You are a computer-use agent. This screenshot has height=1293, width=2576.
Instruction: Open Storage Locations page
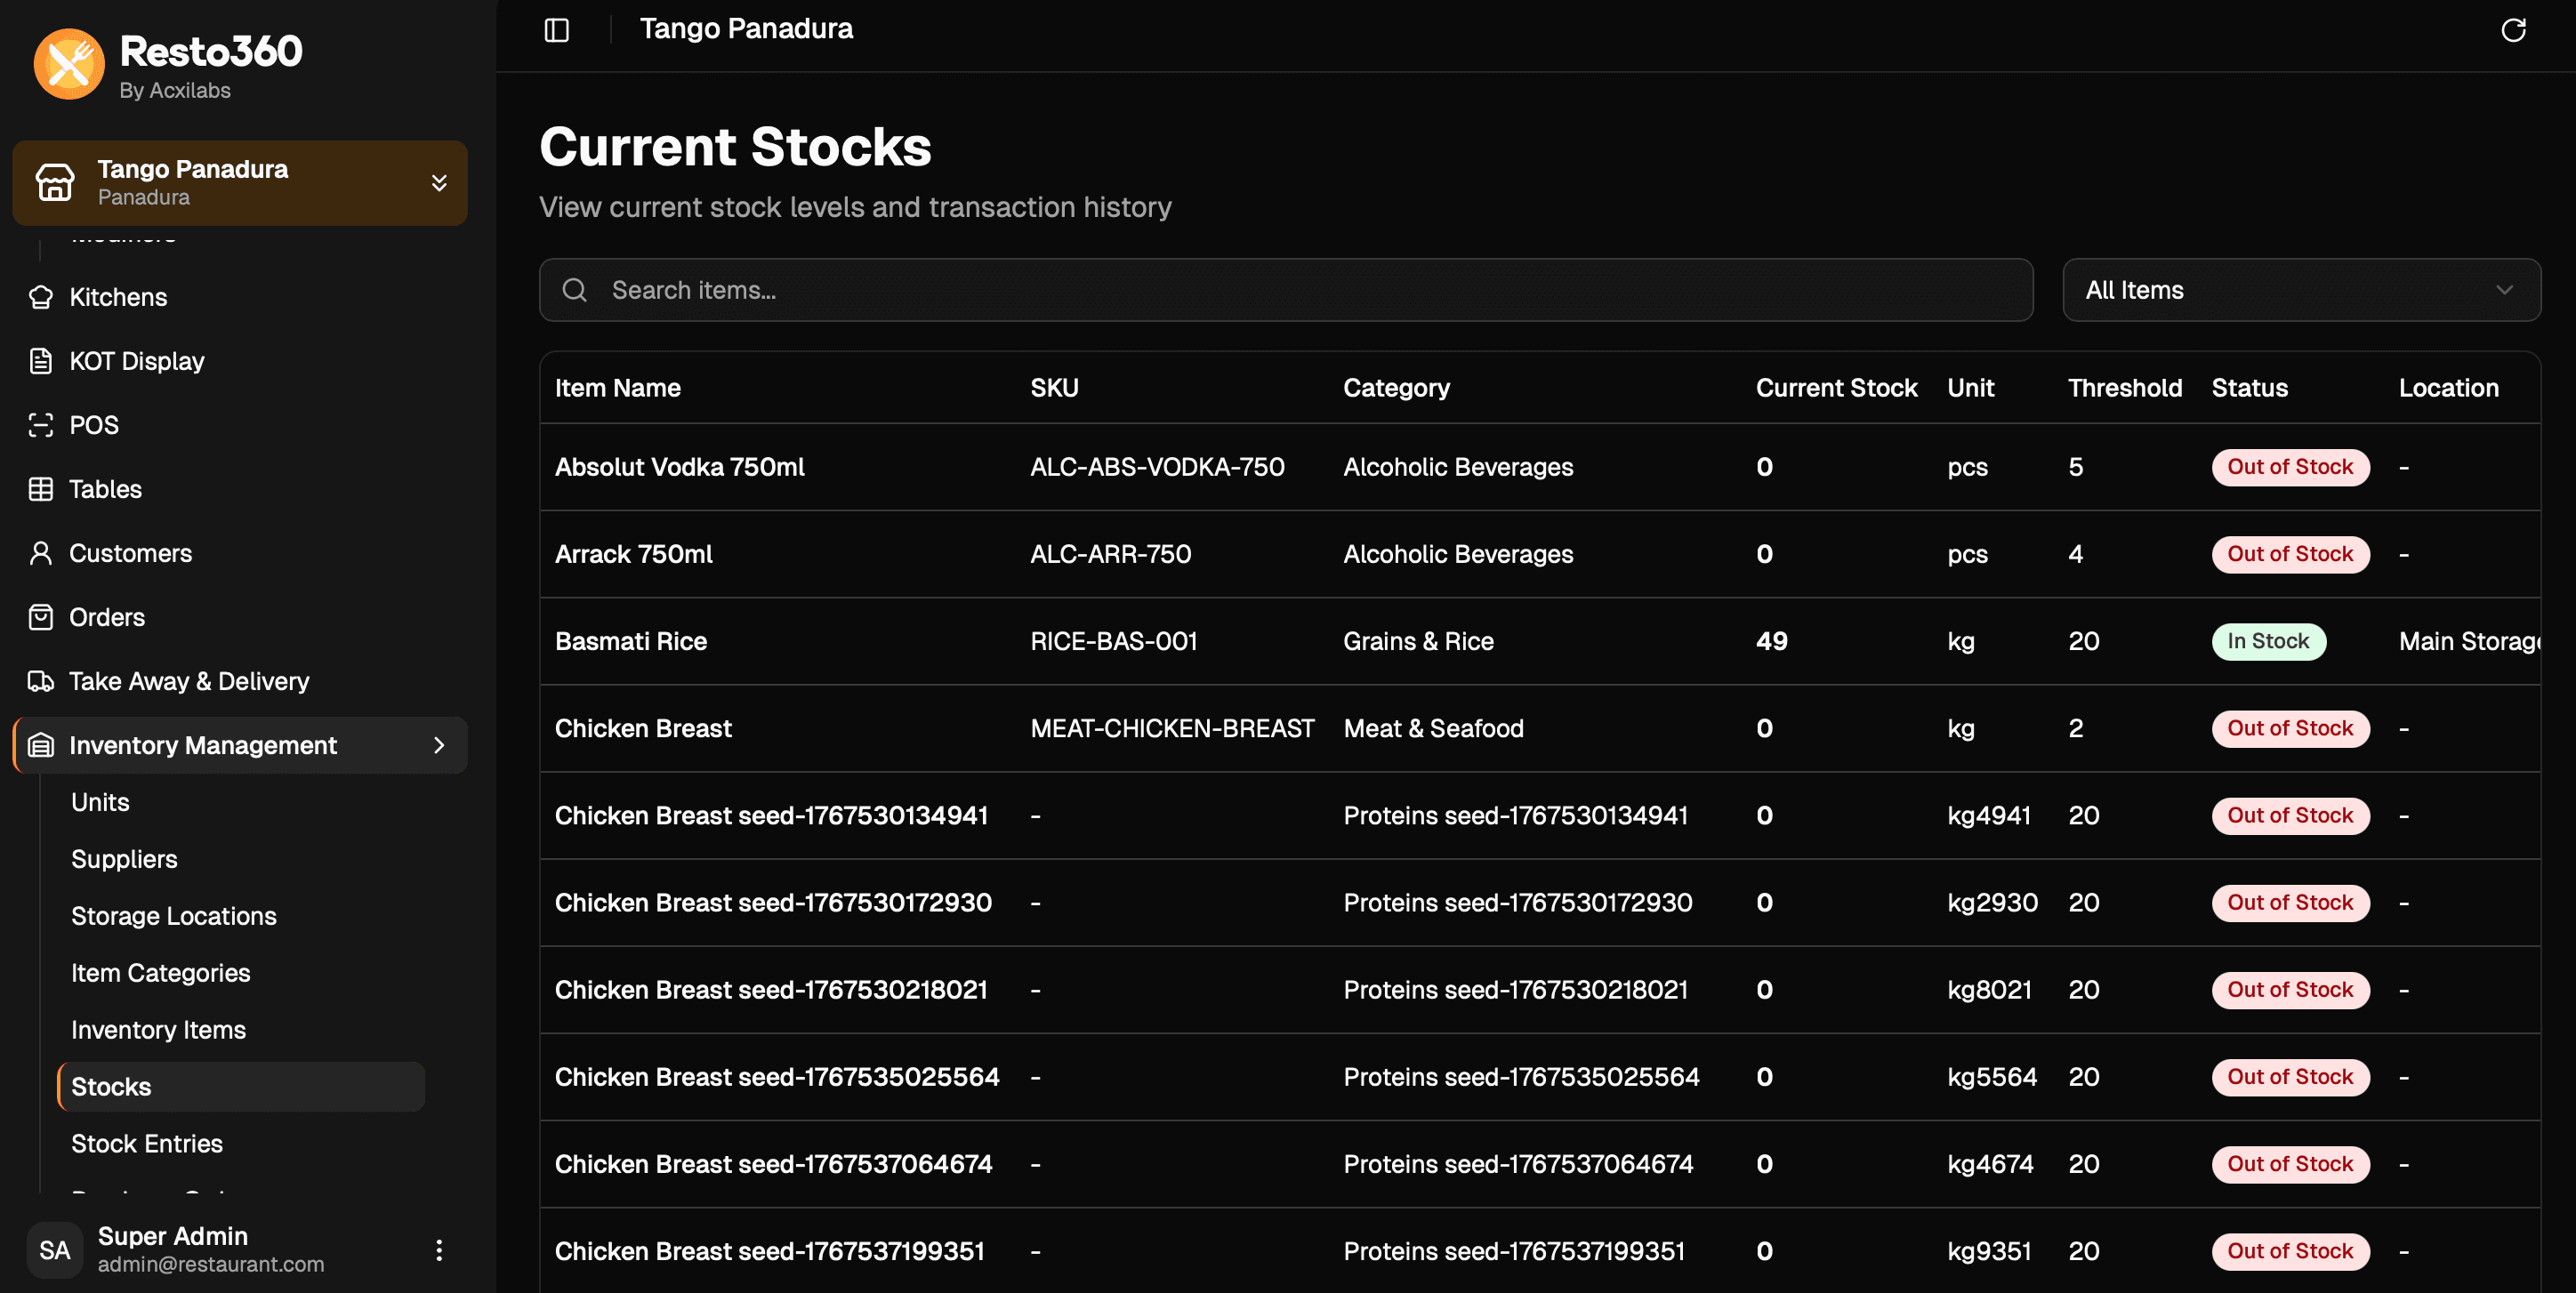(x=173, y=915)
